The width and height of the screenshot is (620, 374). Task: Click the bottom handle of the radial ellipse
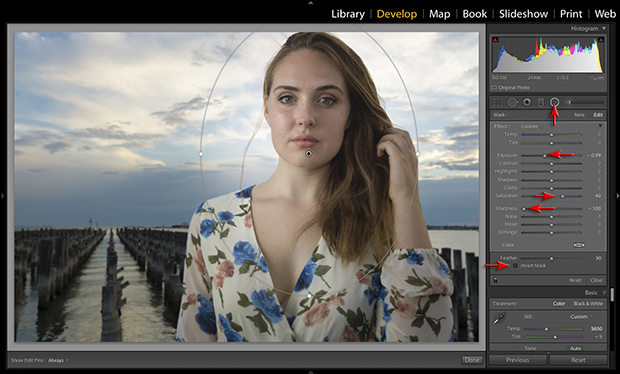point(309,295)
